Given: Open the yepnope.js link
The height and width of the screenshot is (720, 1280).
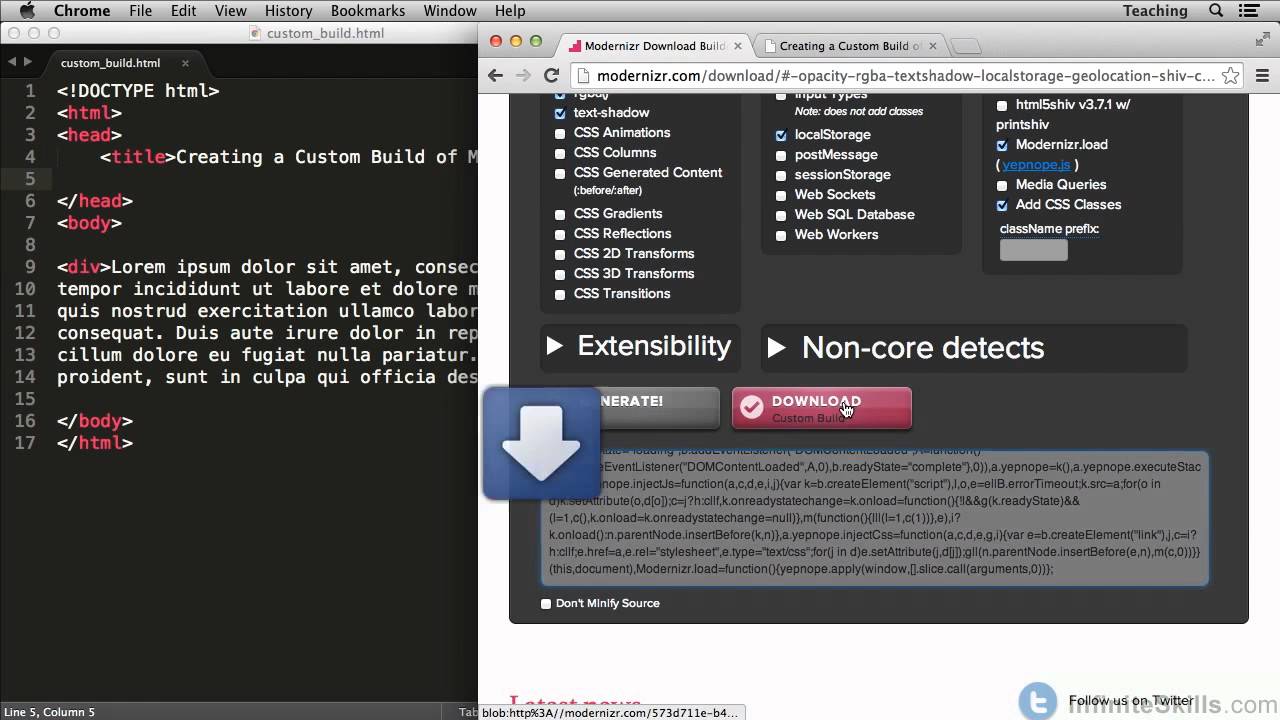Looking at the screenshot, I should [x=1036, y=165].
